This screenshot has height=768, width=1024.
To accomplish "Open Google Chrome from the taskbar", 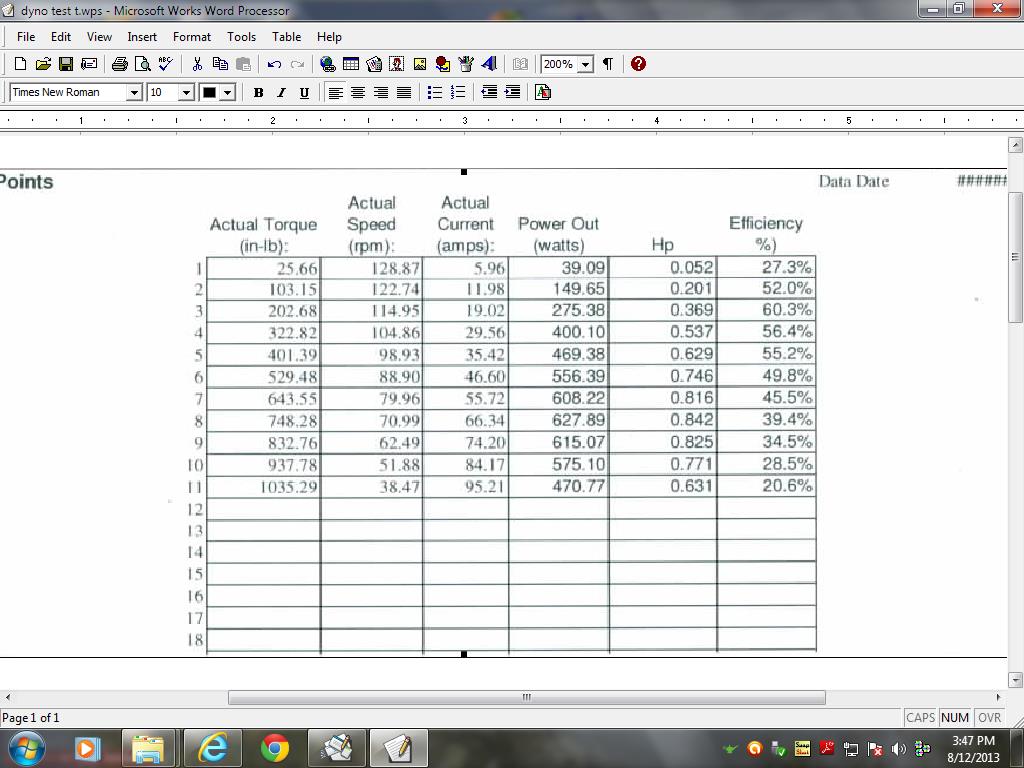I will click(274, 747).
